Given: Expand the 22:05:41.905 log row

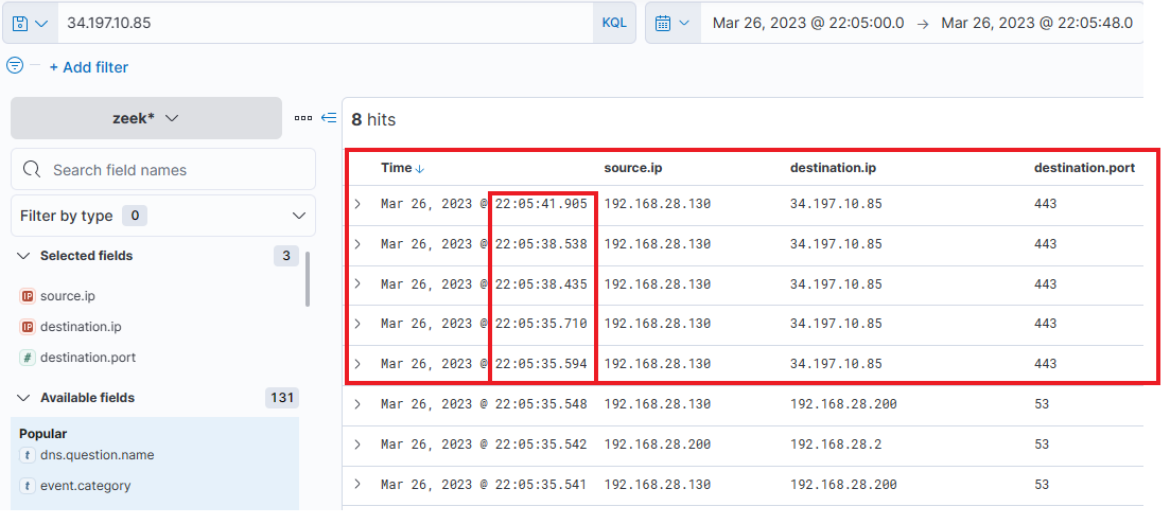Looking at the screenshot, I should coord(358,204).
